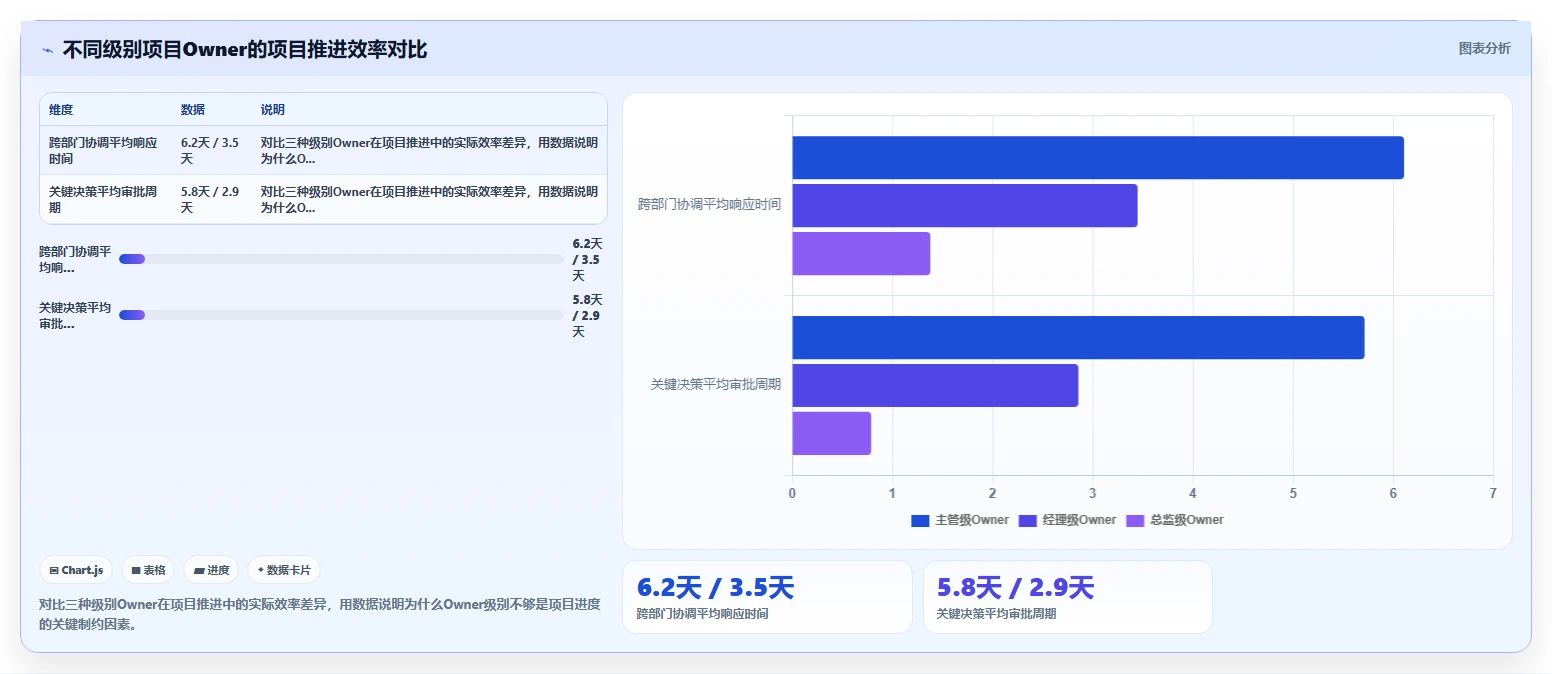Click table cell 关键决策平均审批周期
The height and width of the screenshot is (674, 1552).
point(105,199)
